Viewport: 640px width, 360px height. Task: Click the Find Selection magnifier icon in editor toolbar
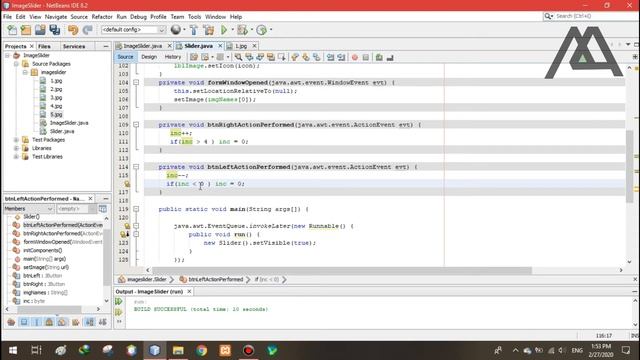coord(238,57)
